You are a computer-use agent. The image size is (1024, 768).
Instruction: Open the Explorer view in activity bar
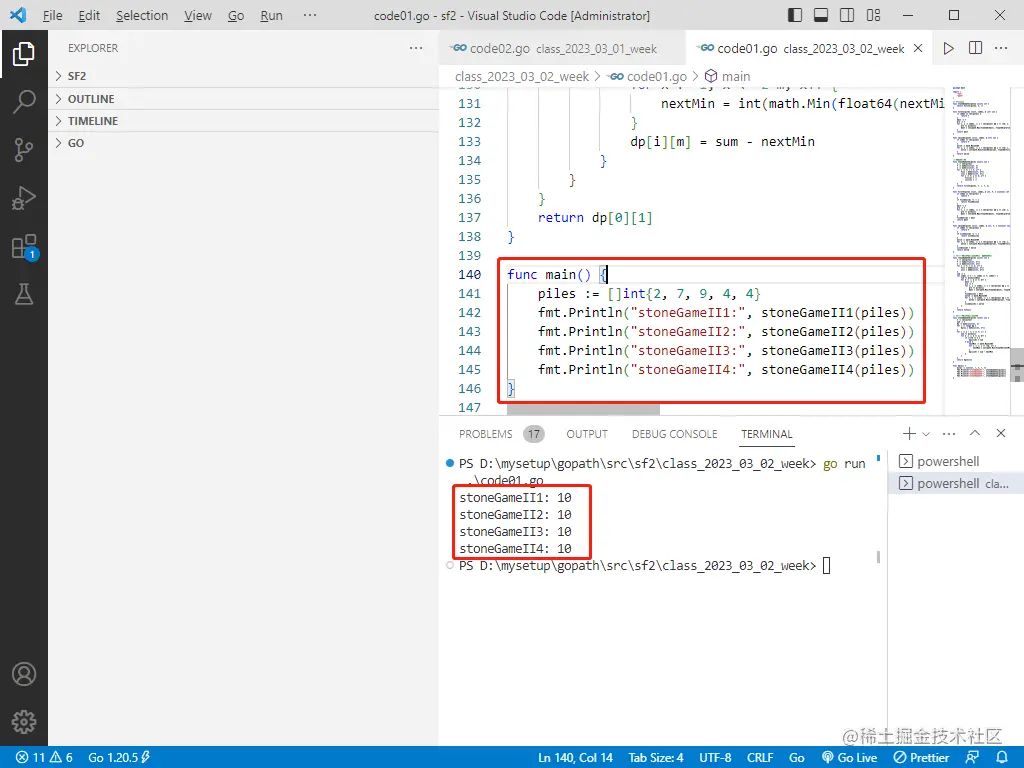point(24,54)
